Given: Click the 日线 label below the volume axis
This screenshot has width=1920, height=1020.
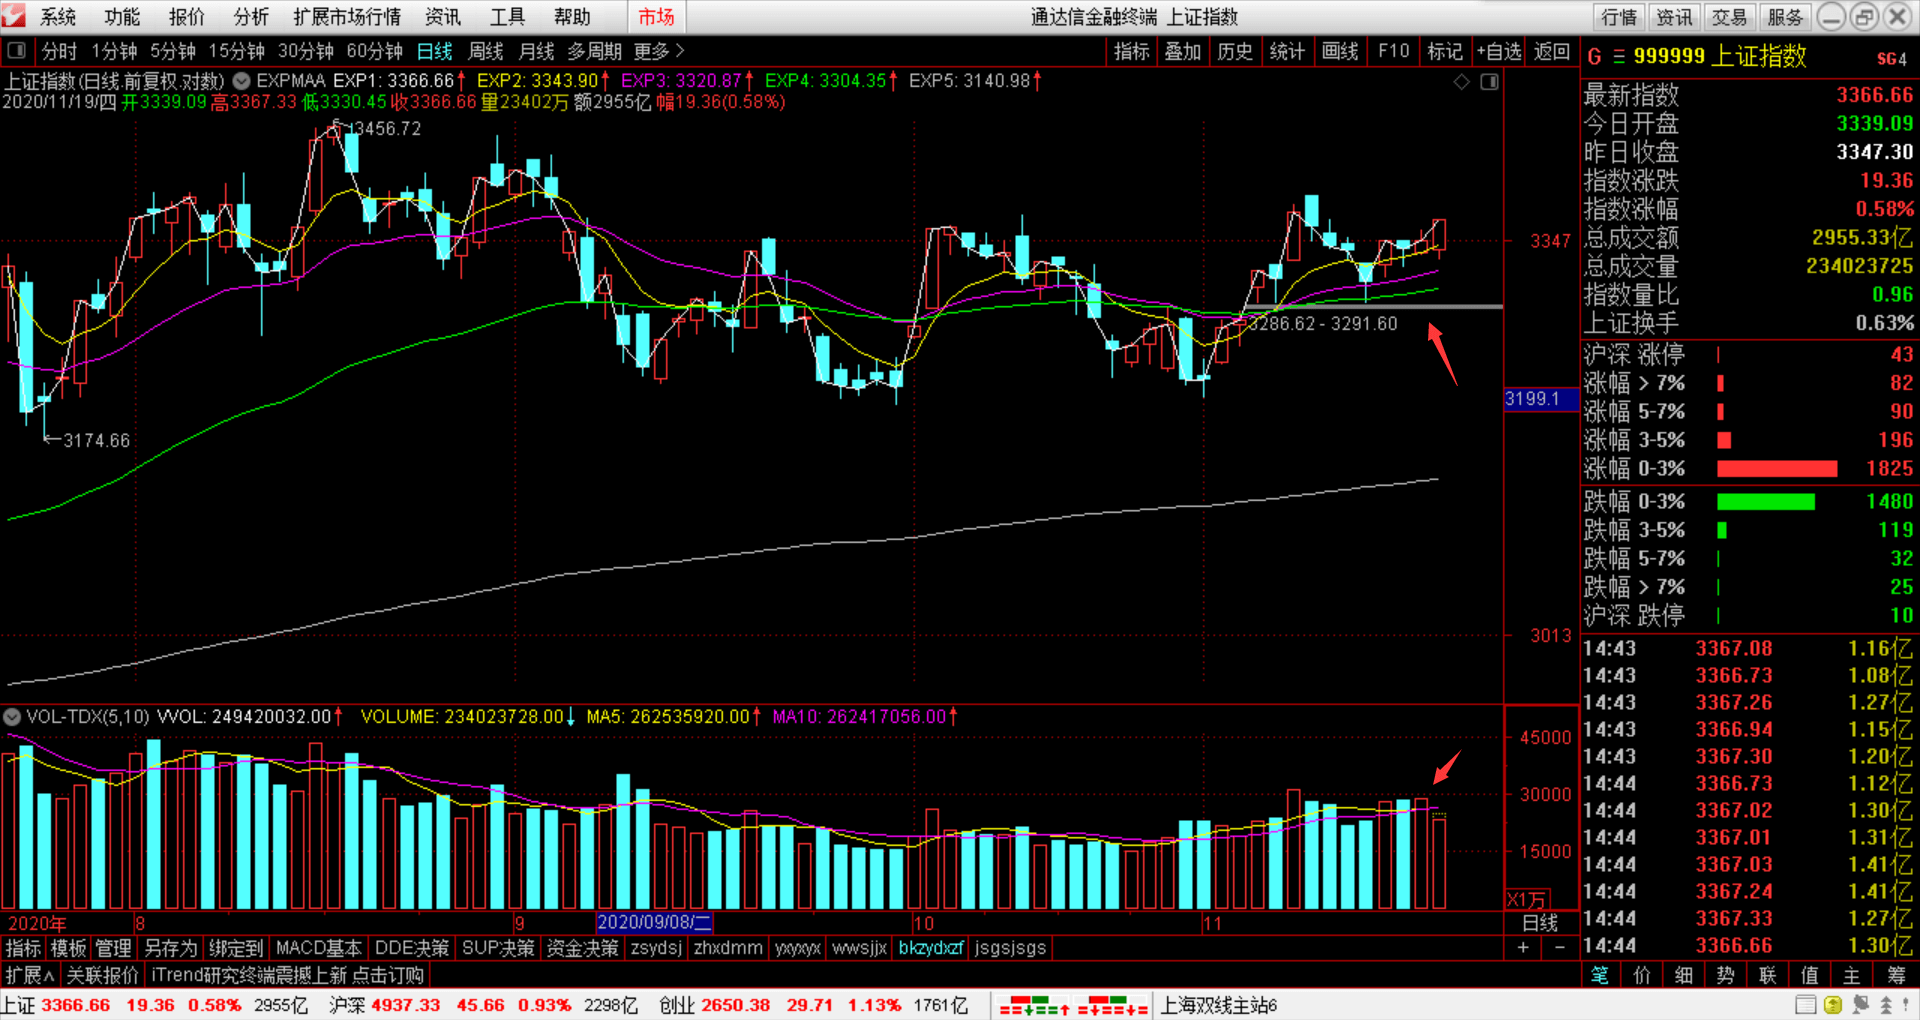Looking at the screenshot, I should 1540,923.
